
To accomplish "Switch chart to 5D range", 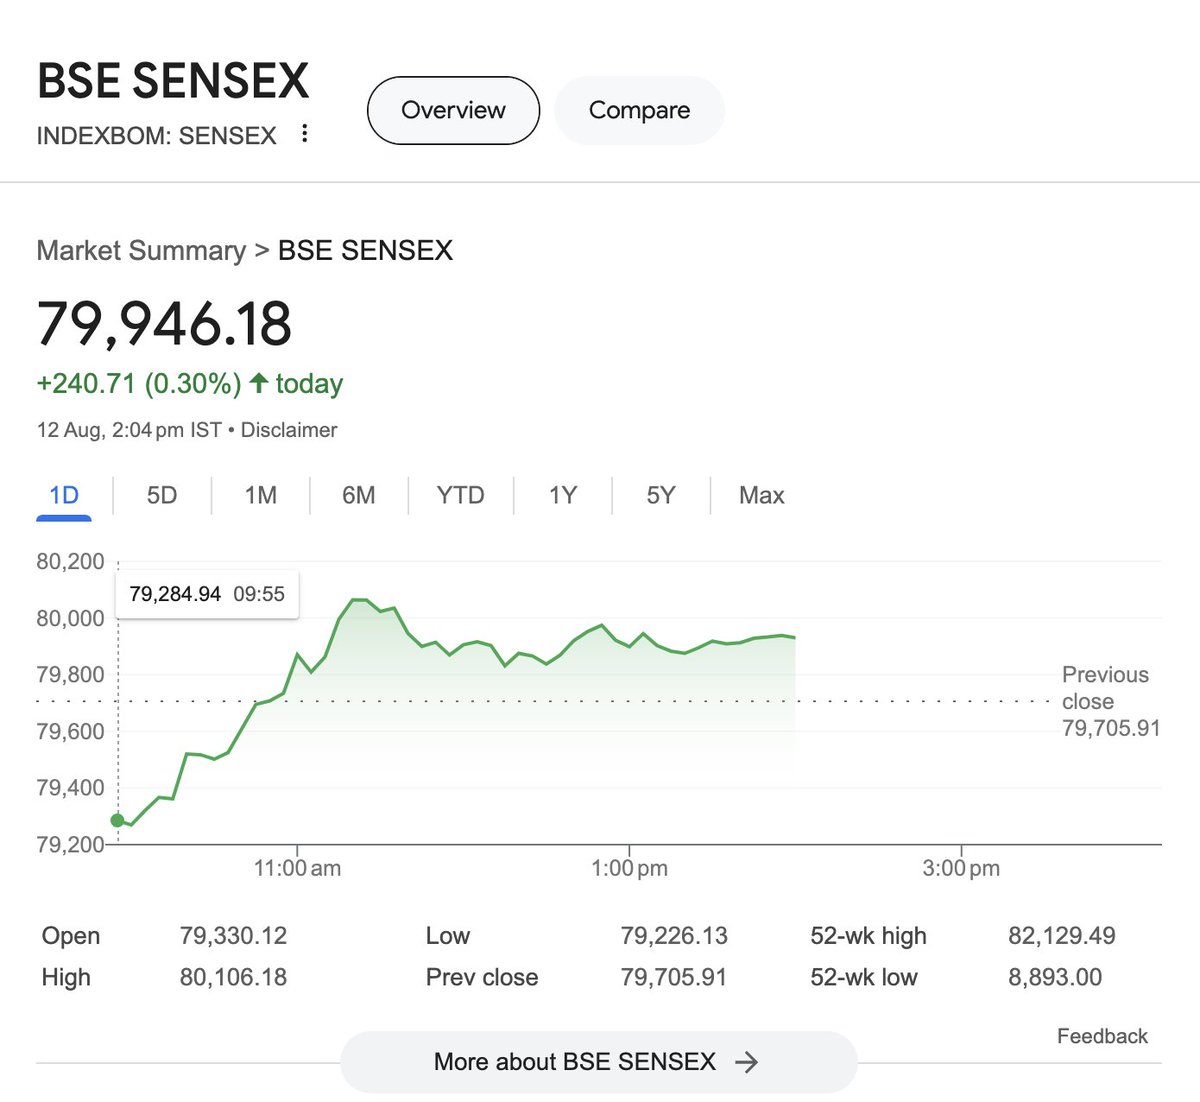I will [162, 496].
